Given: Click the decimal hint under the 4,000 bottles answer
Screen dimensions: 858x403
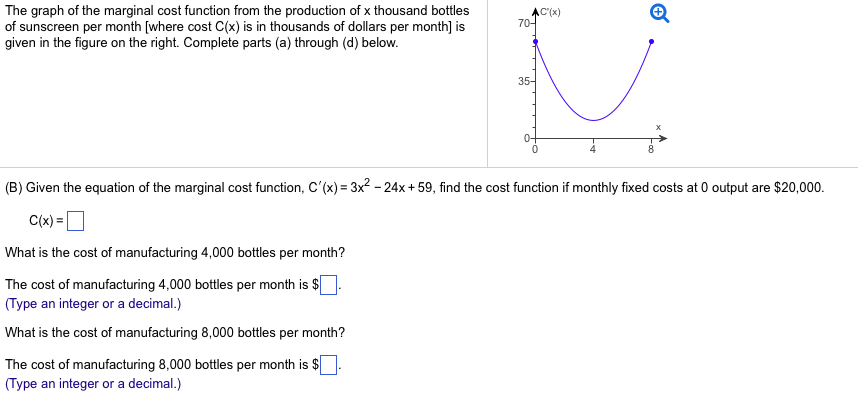Looking at the screenshot, I should tap(93, 303).
